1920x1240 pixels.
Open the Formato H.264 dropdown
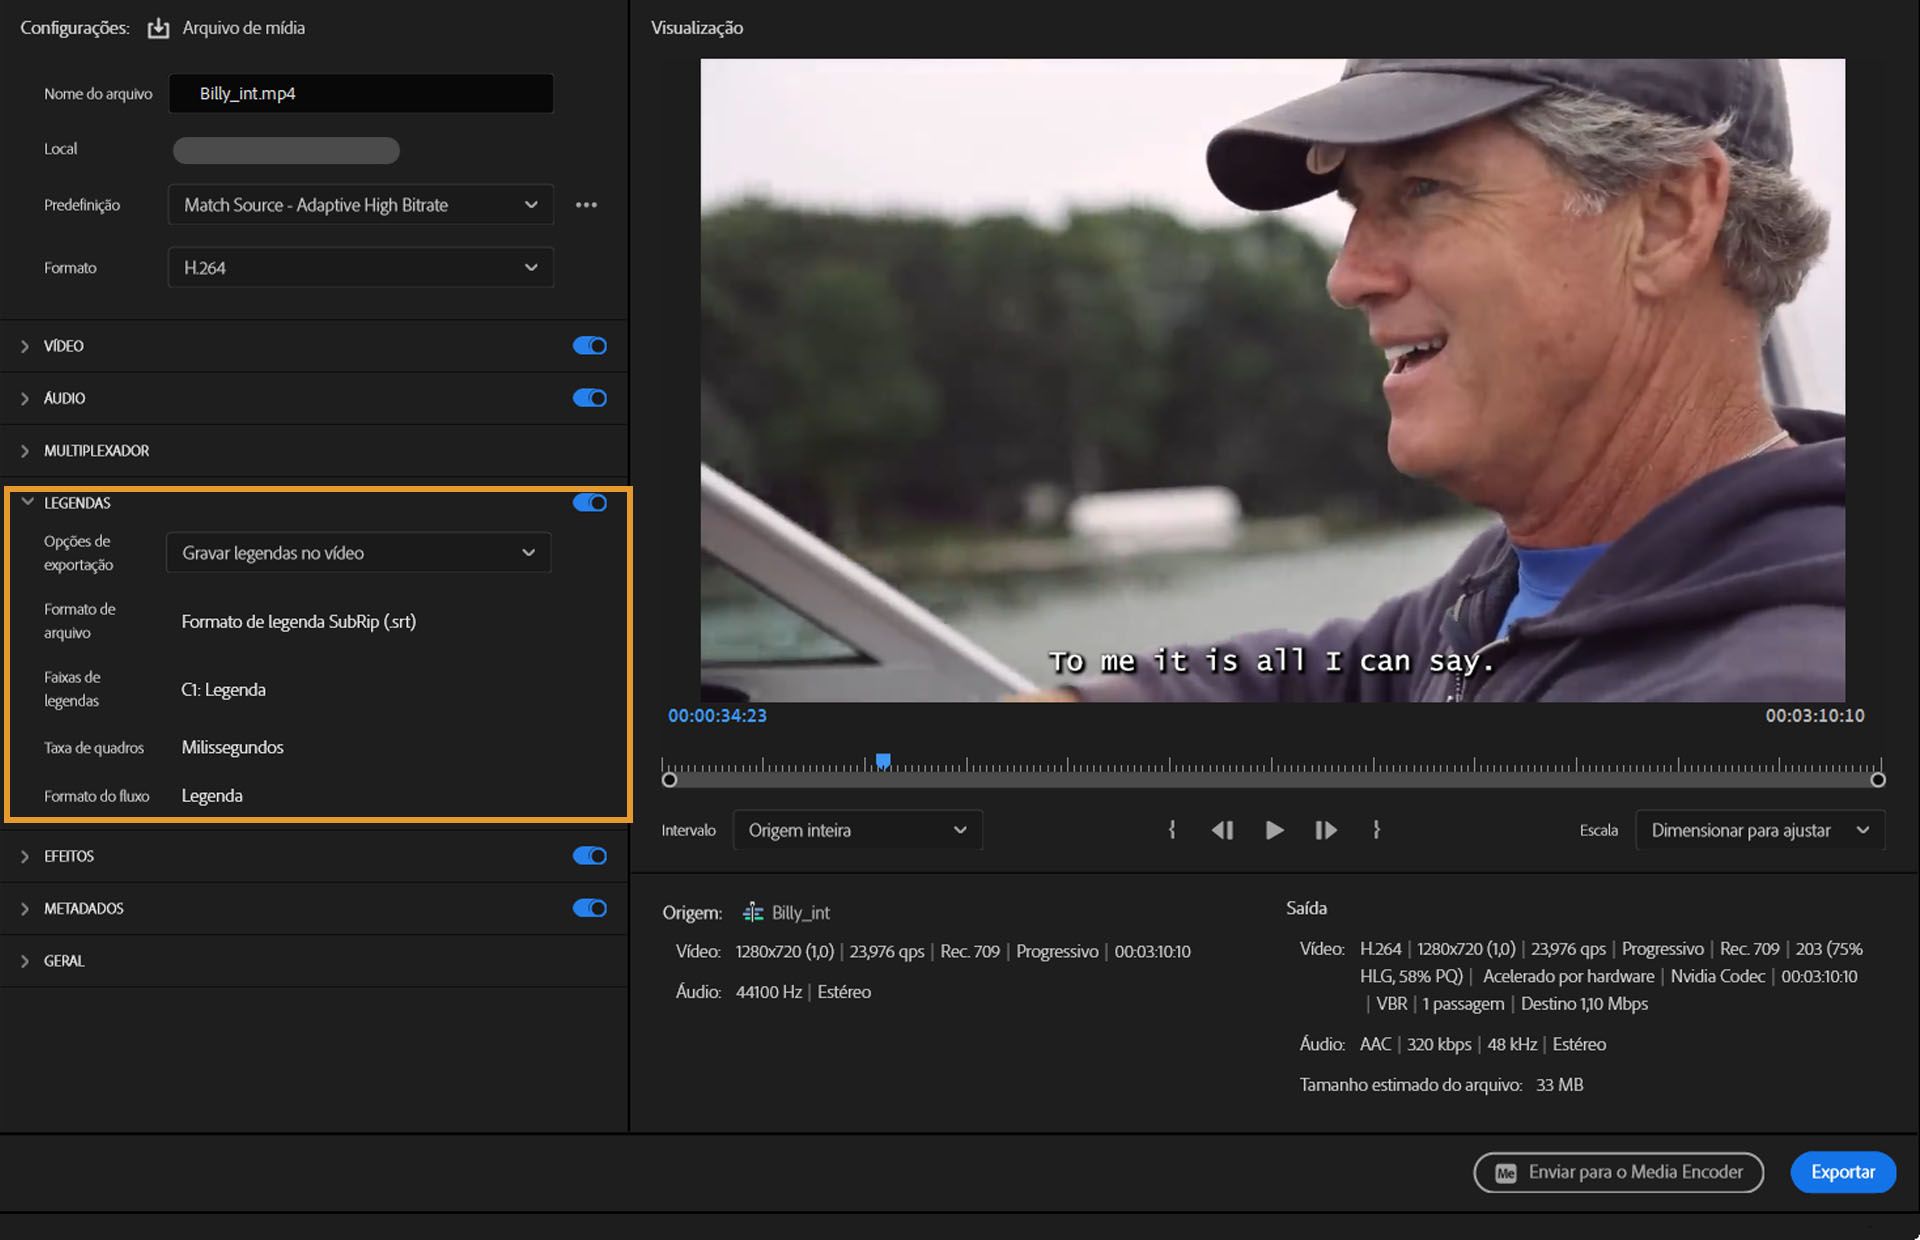360,268
